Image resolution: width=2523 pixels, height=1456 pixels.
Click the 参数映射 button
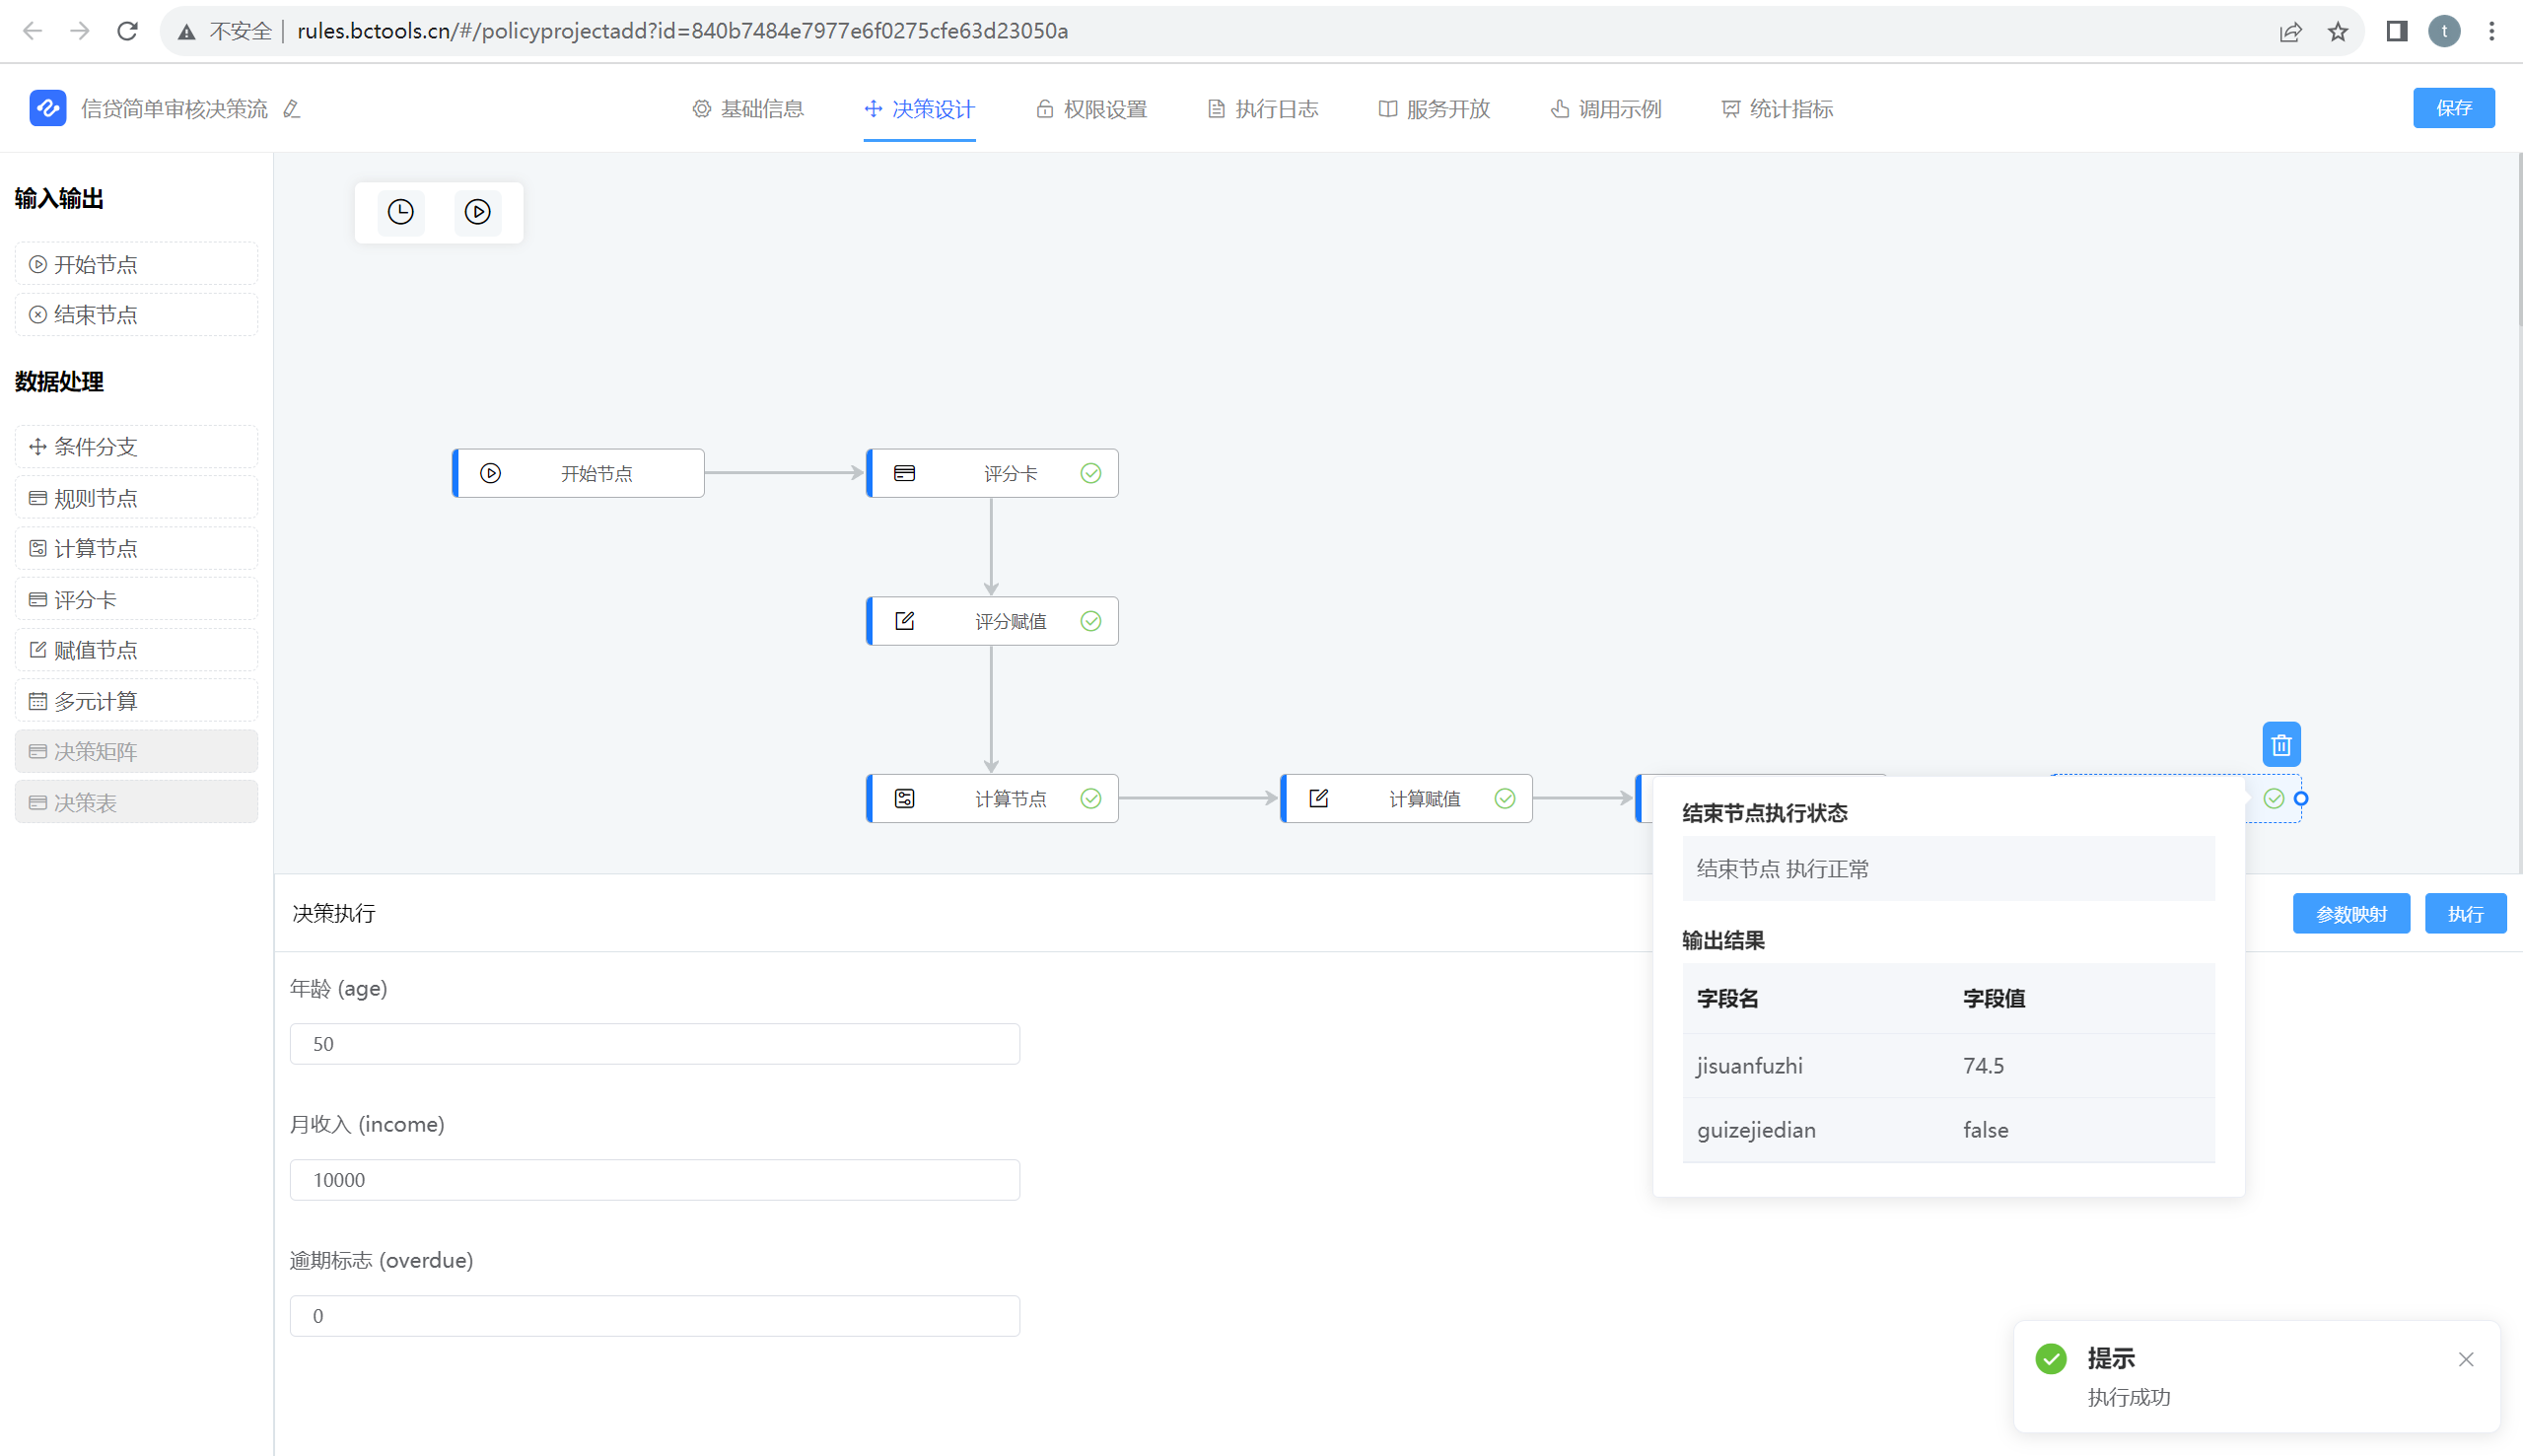click(2351, 914)
